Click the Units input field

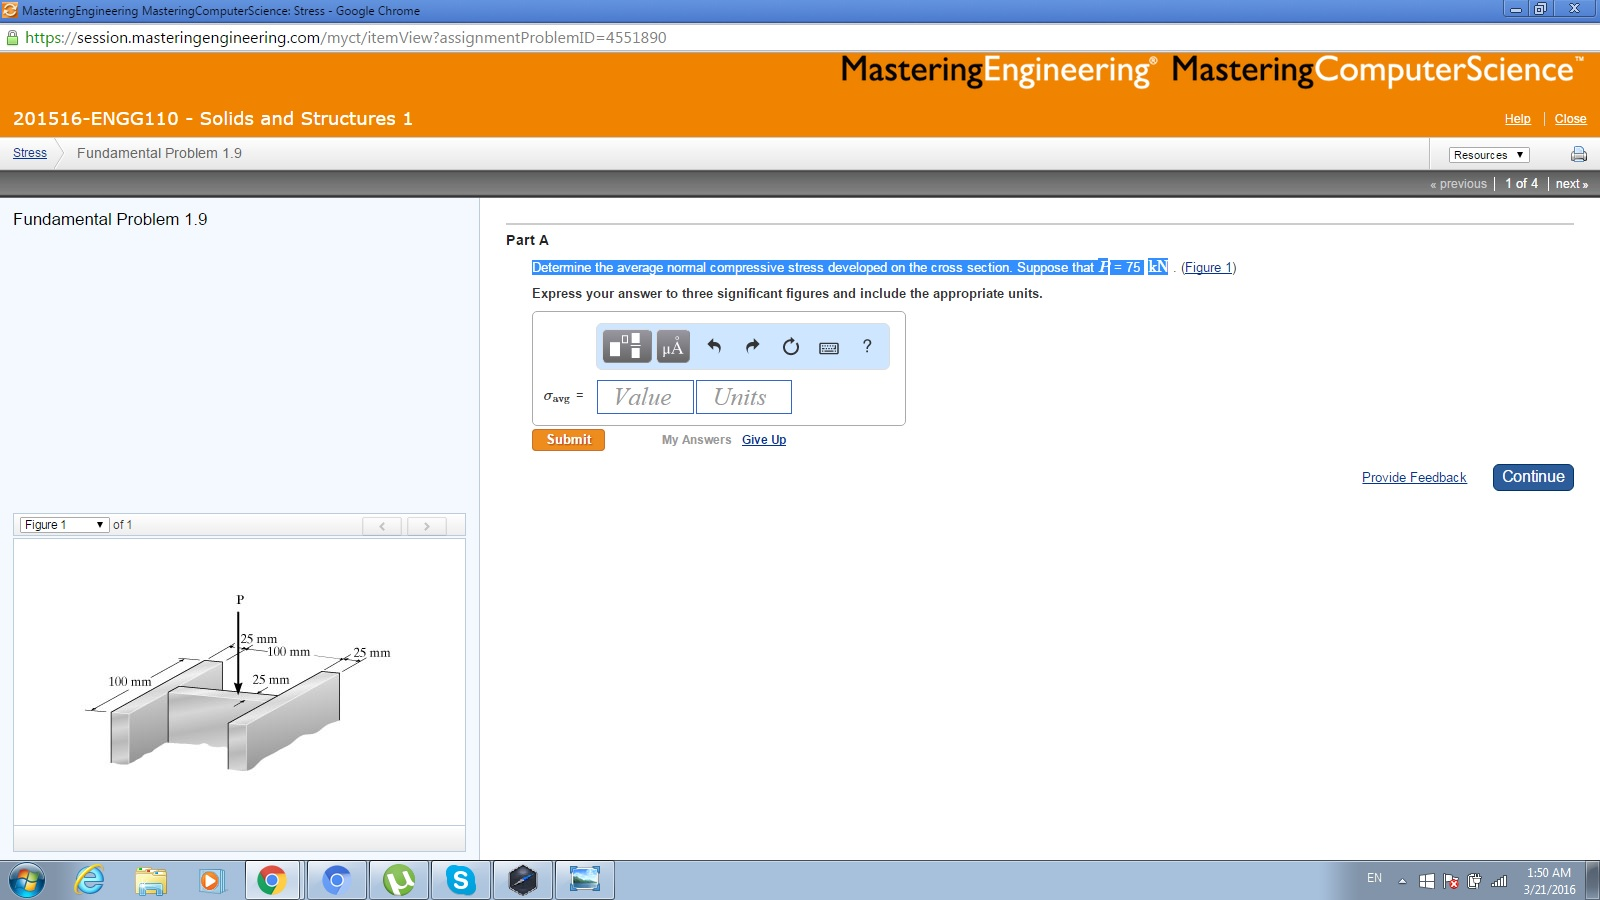pyautogui.click(x=743, y=397)
